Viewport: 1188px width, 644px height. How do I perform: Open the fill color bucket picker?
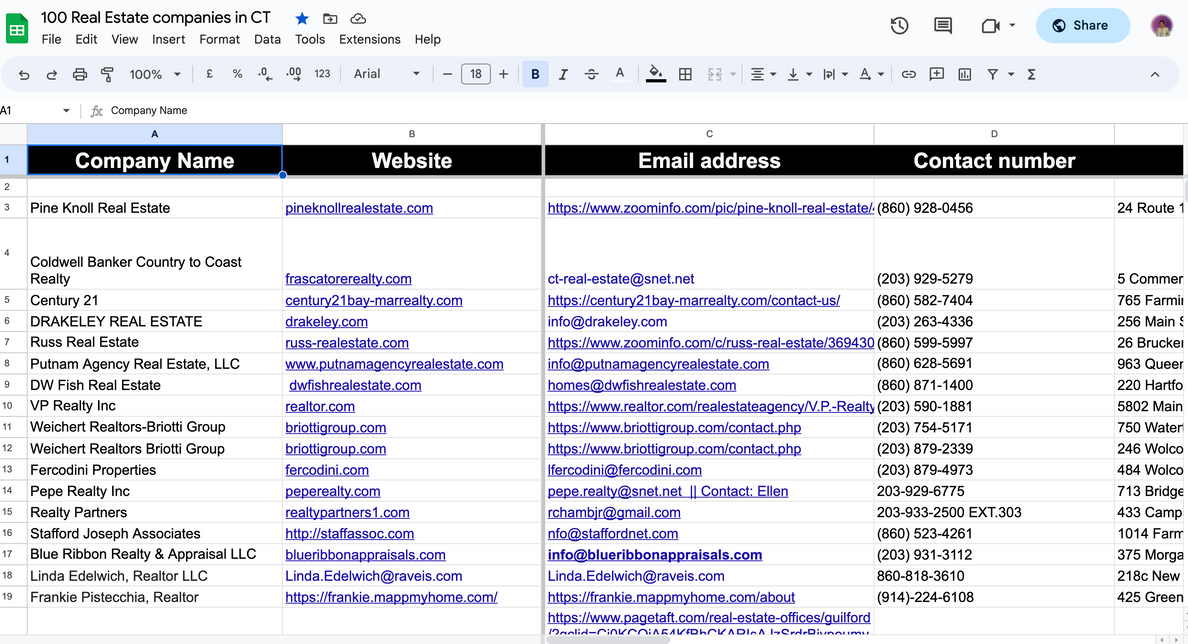pyautogui.click(x=655, y=74)
